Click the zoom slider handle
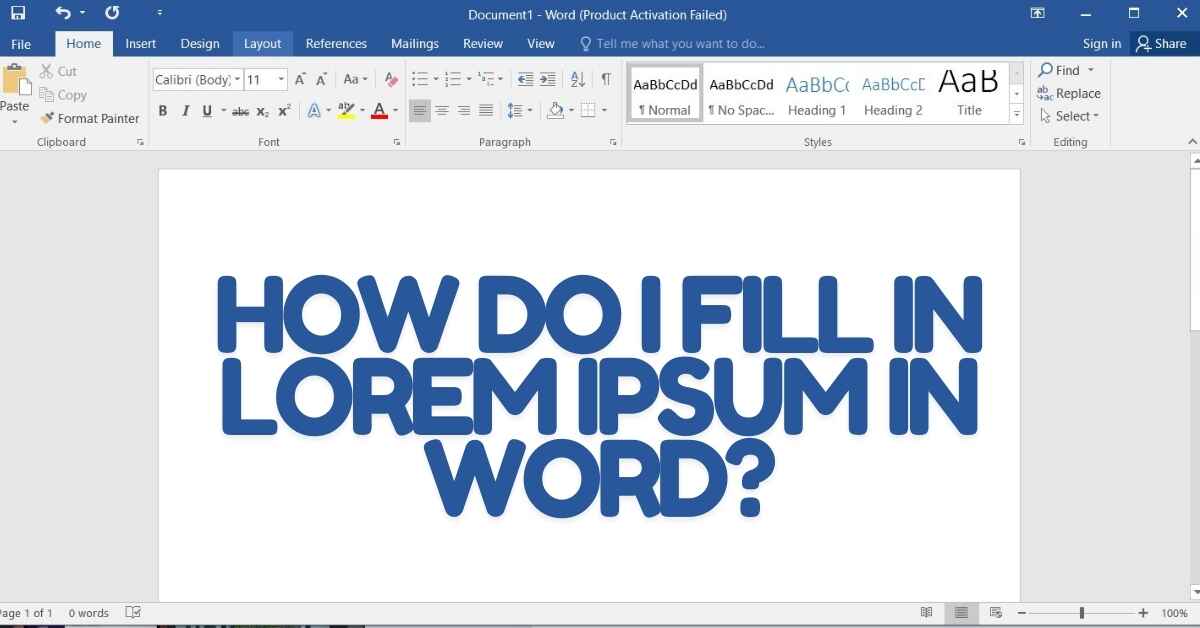 (x=1081, y=613)
